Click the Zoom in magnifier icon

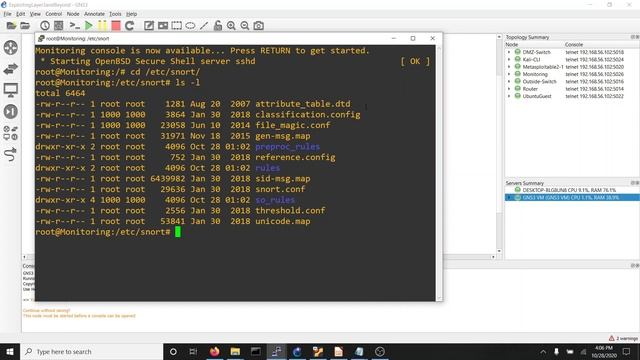coord(231,26)
